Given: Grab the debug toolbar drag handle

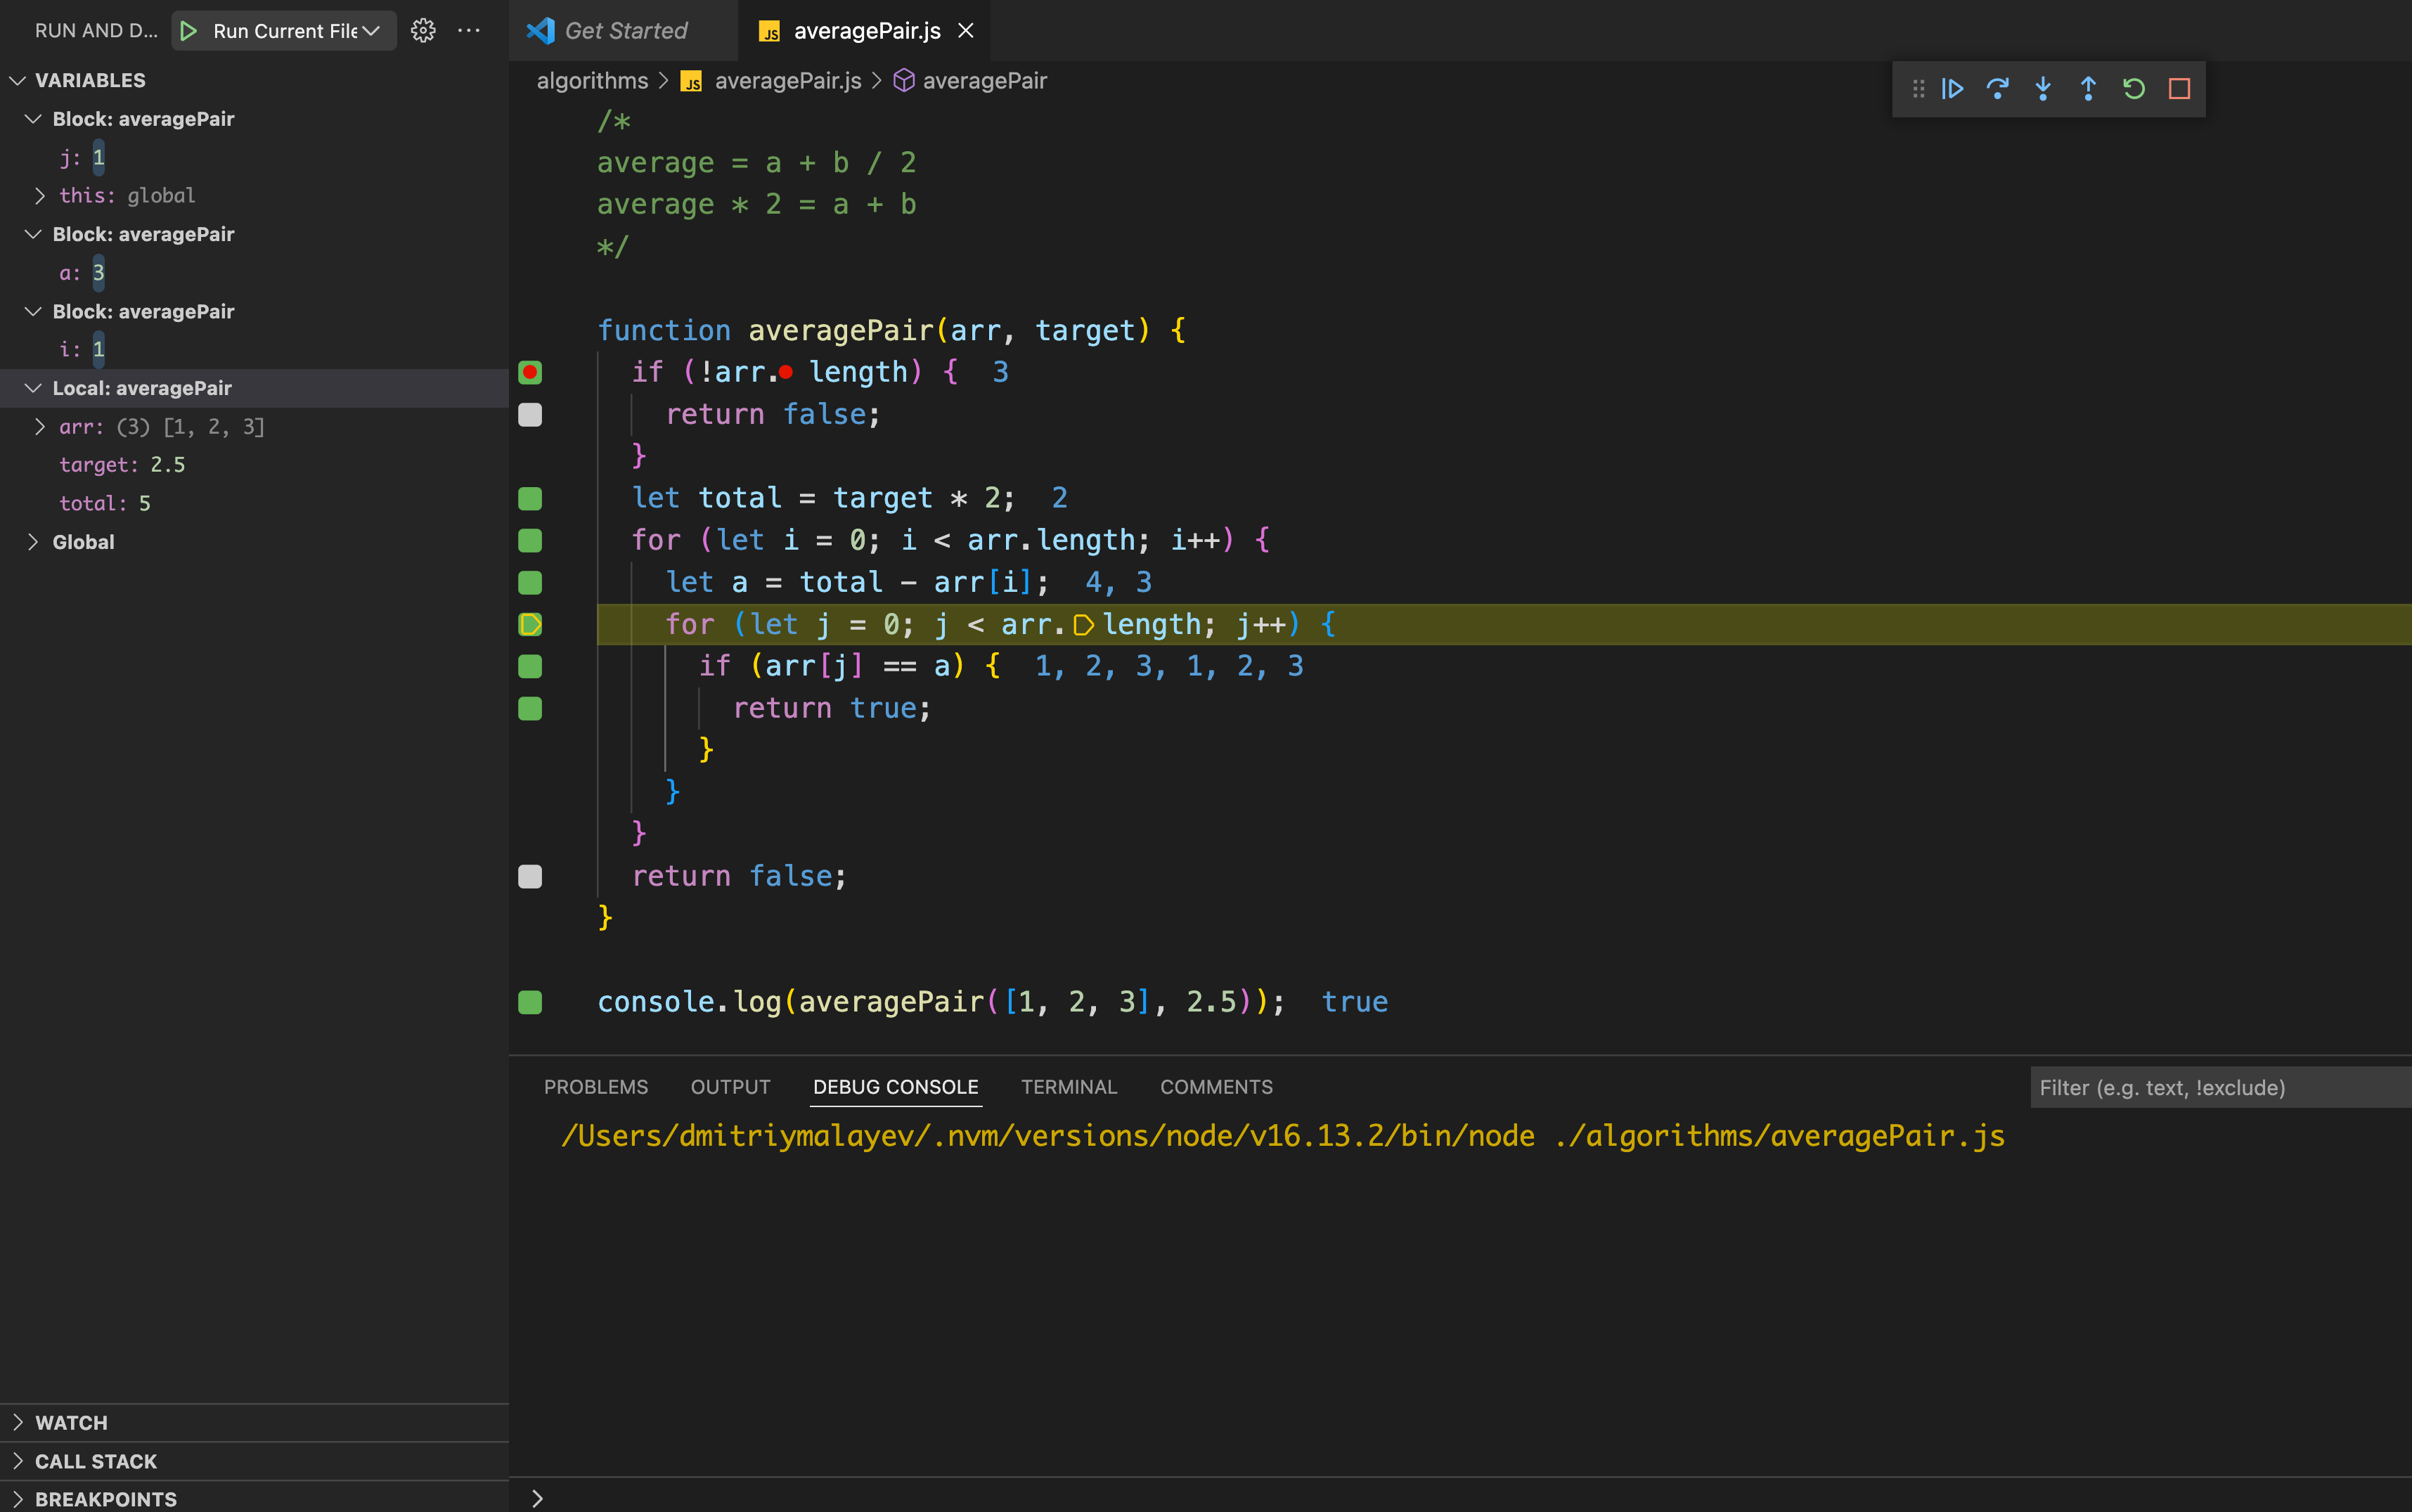Looking at the screenshot, I should 1918,89.
